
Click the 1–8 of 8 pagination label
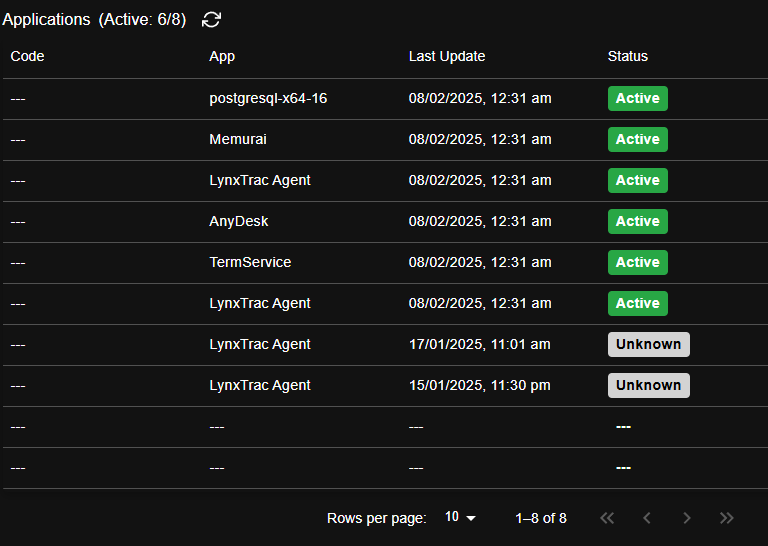pos(541,518)
